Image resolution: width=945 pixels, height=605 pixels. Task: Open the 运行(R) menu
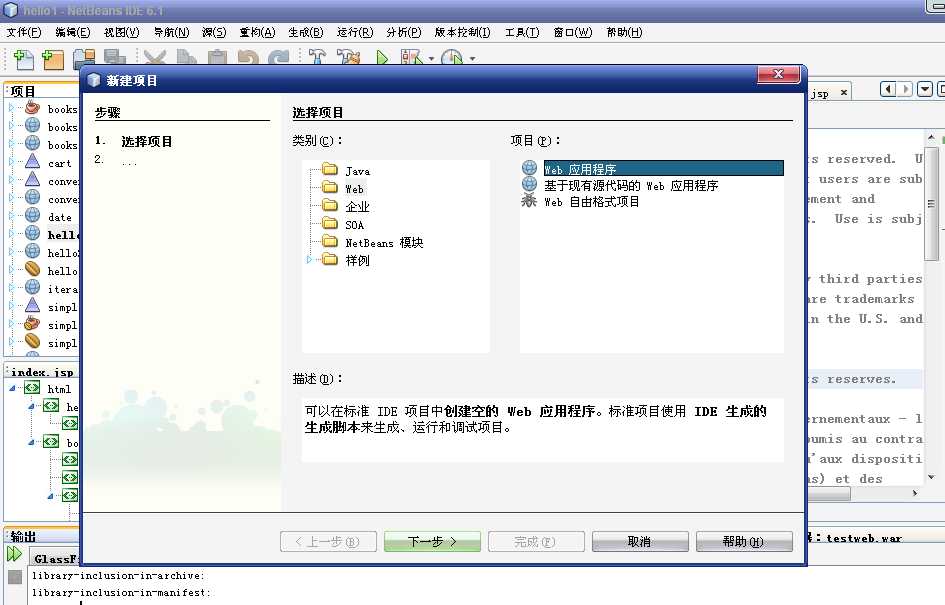[355, 33]
